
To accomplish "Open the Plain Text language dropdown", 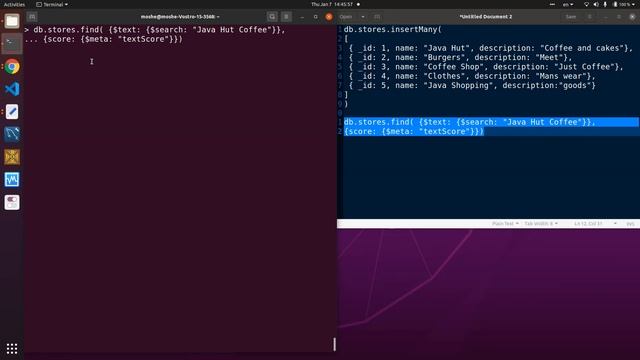I will 505,224.
